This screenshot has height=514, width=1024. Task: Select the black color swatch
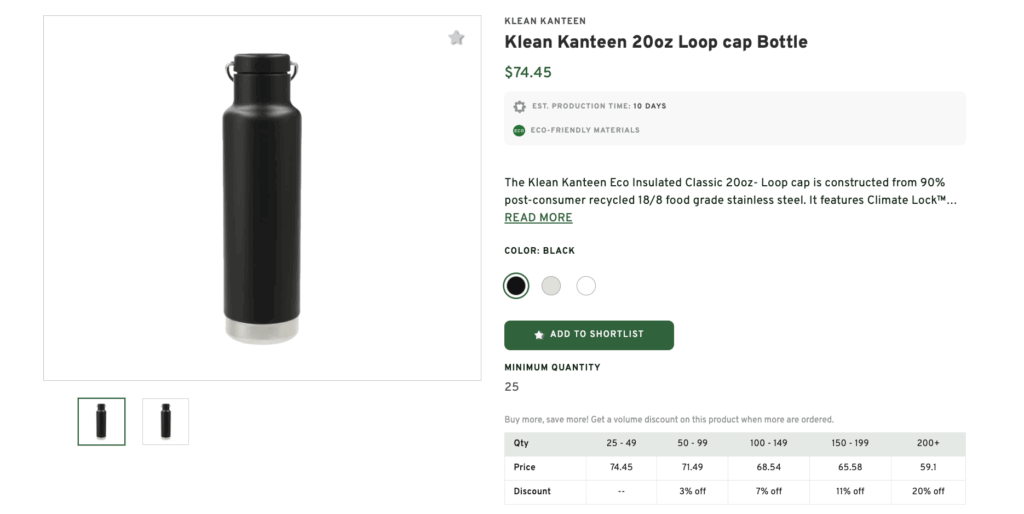[516, 286]
